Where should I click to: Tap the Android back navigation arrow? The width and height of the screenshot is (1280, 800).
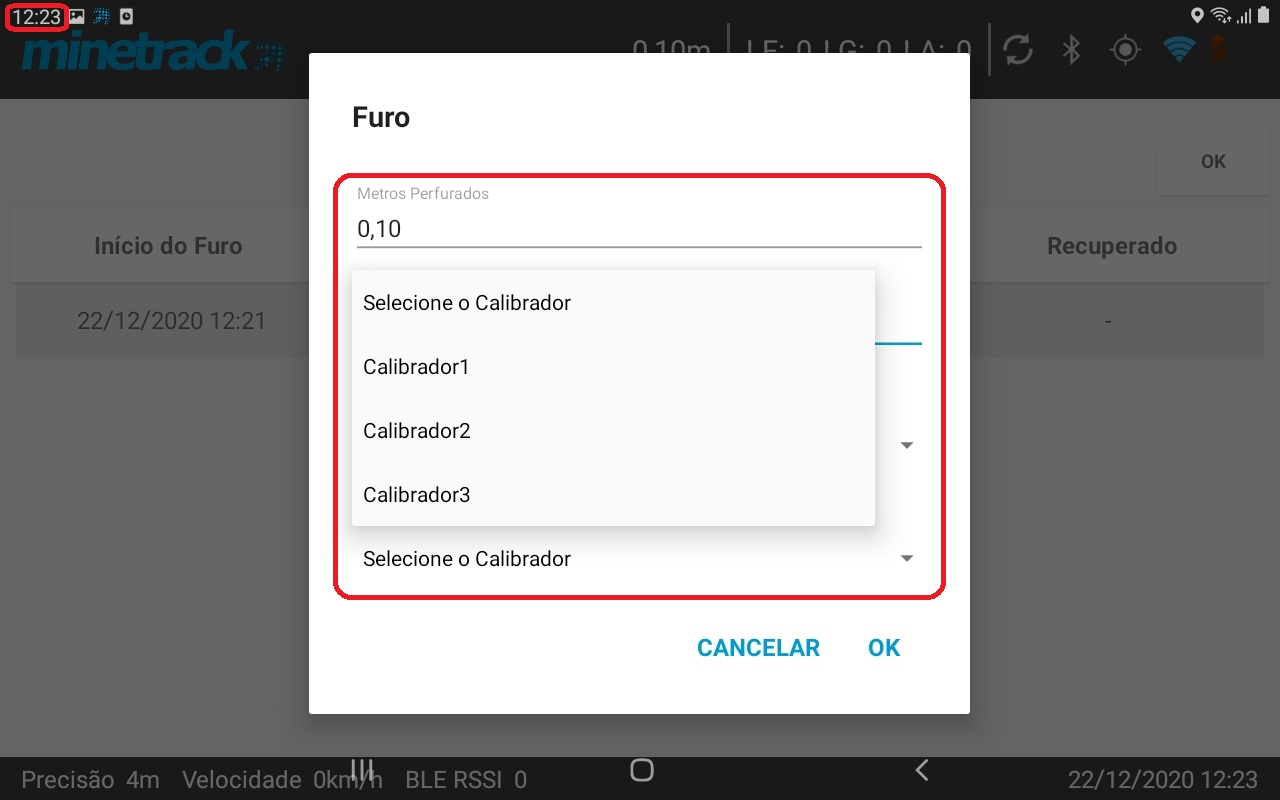[922, 769]
